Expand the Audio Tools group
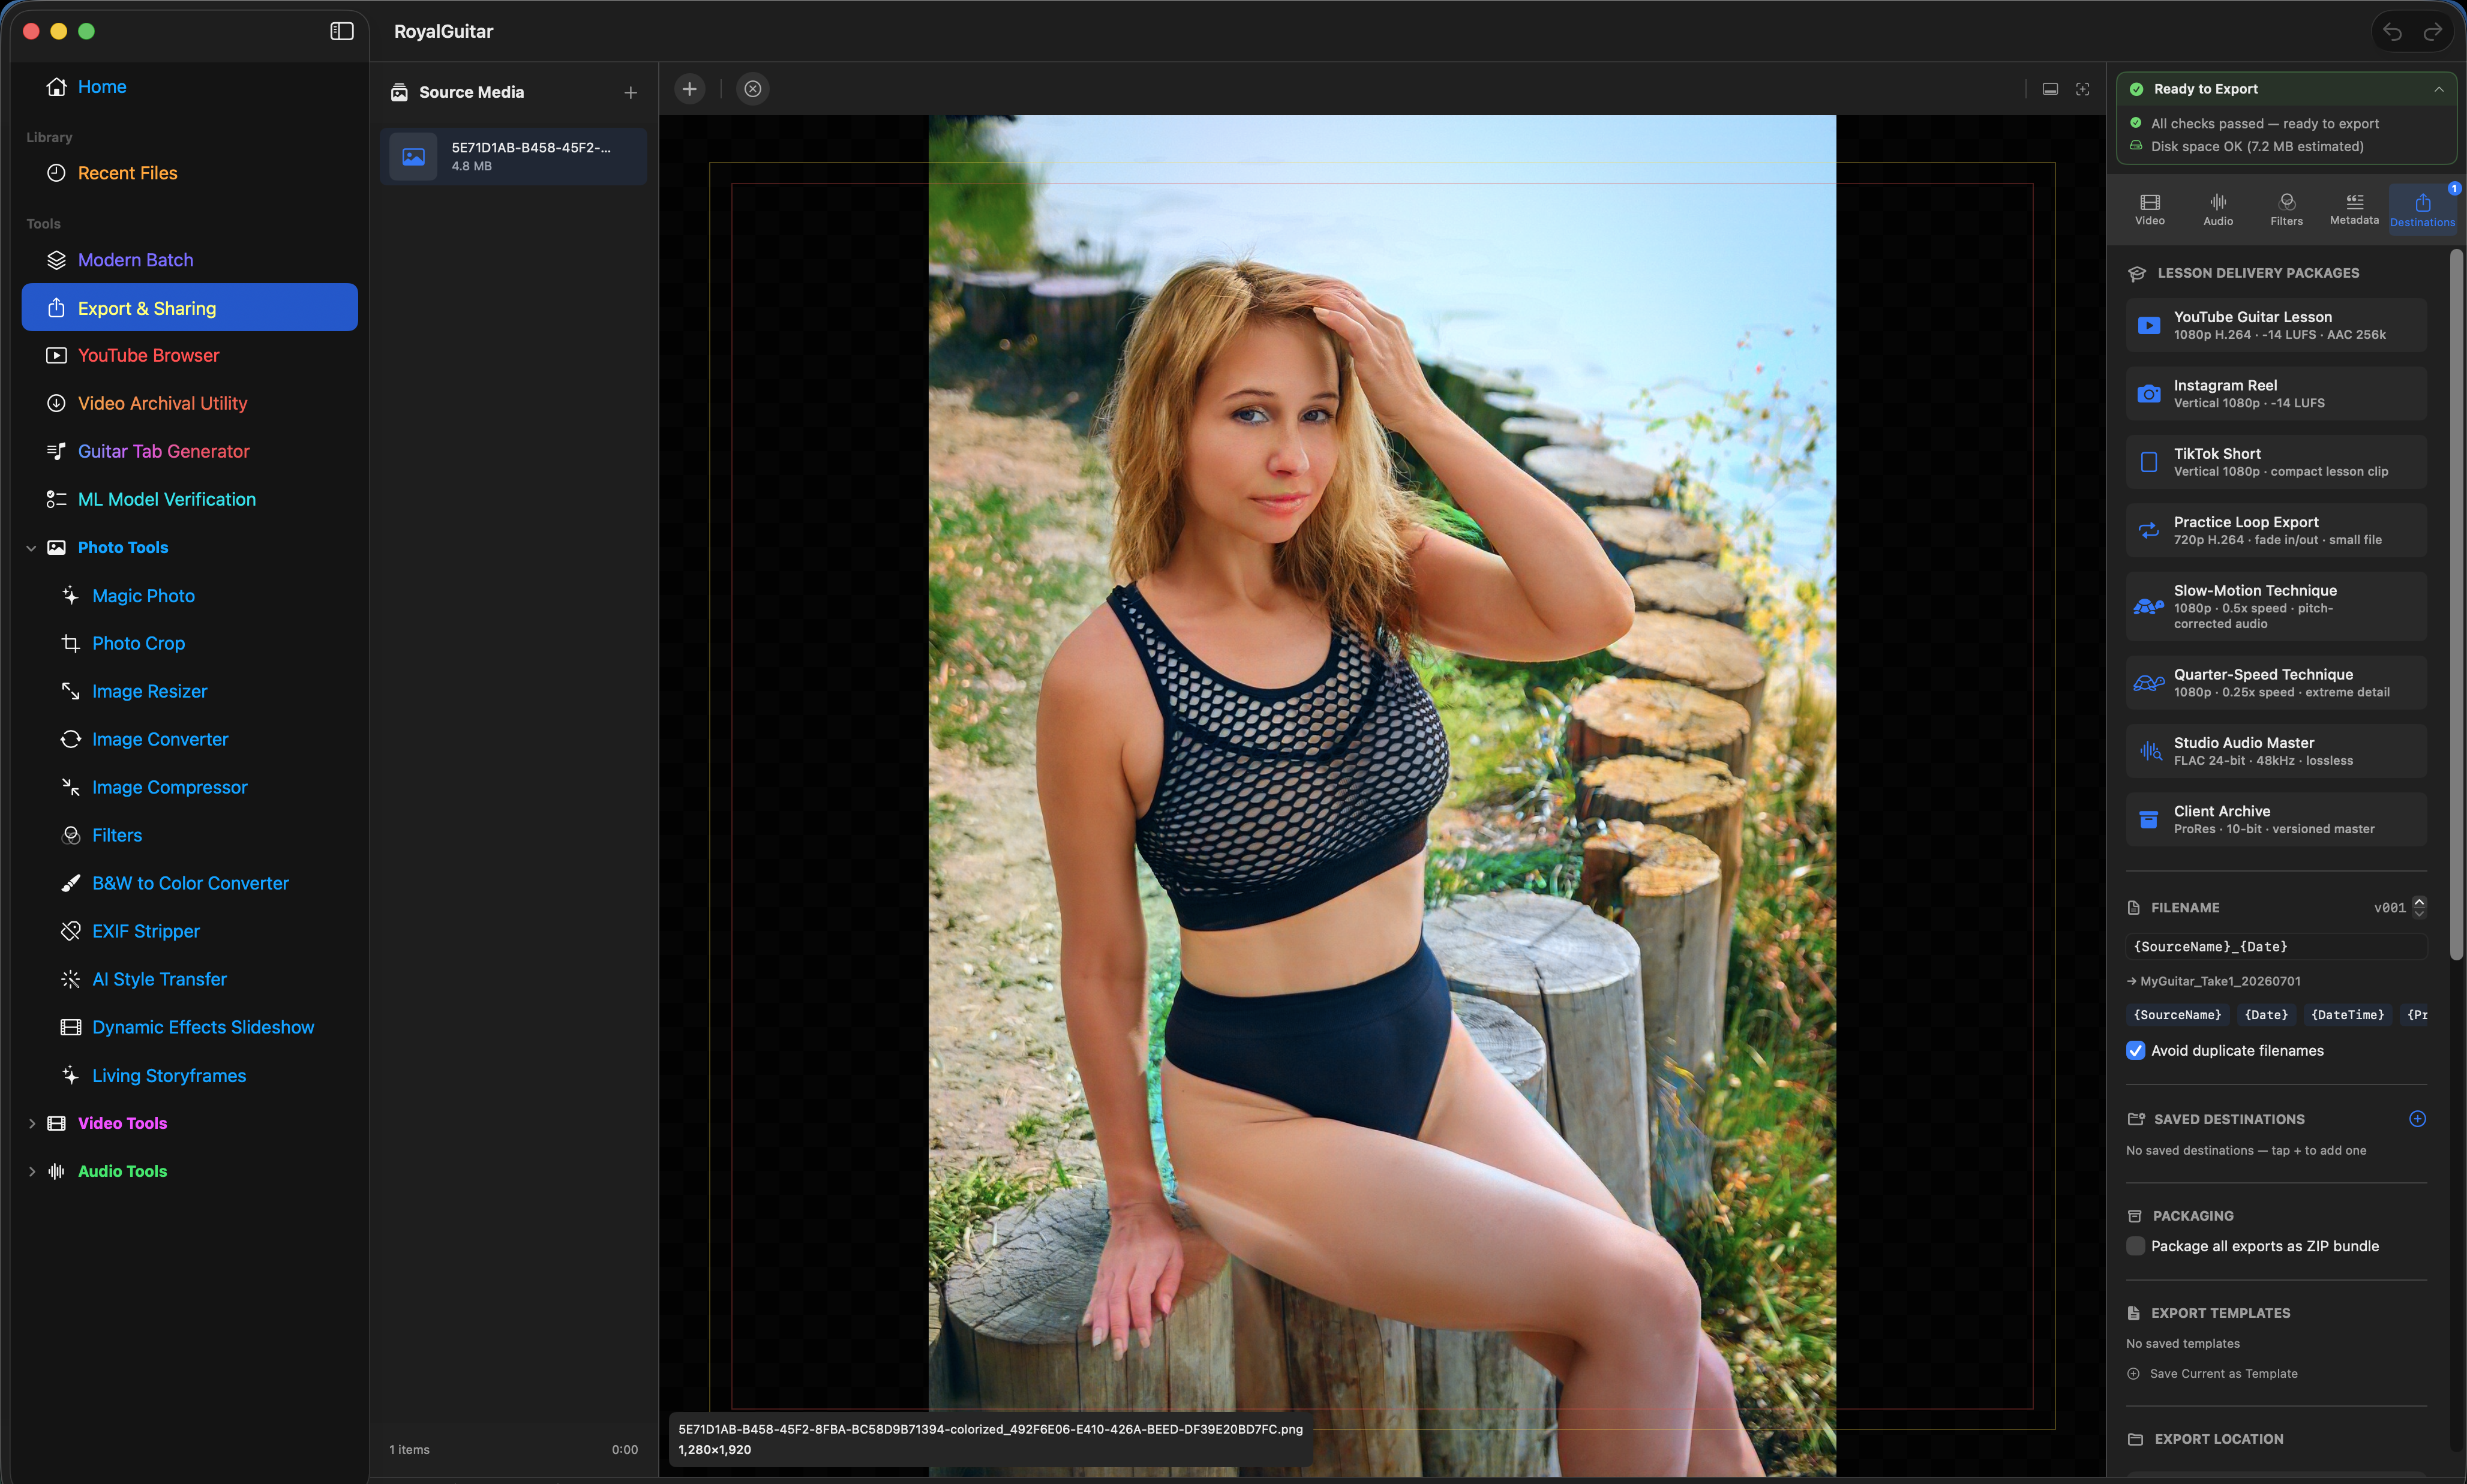Image resolution: width=2467 pixels, height=1484 pixels. (31, 1172)
